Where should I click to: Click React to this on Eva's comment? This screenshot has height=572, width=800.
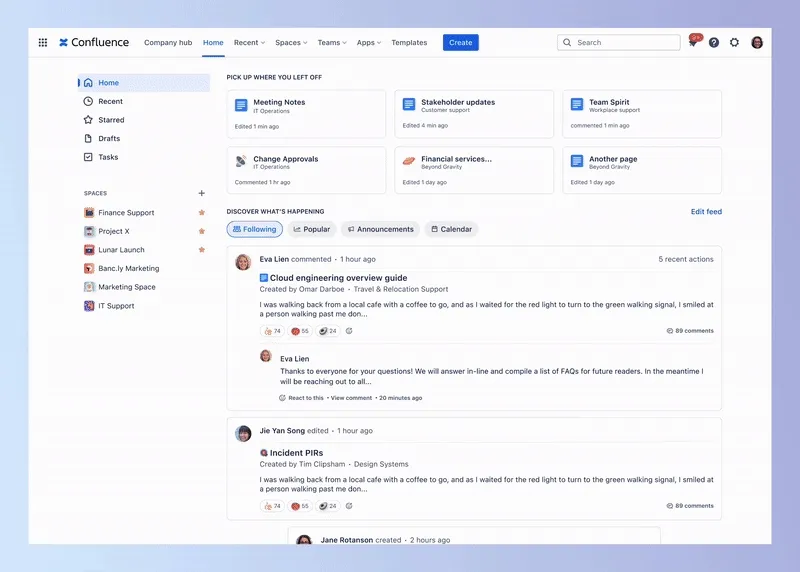click(301, 398)
